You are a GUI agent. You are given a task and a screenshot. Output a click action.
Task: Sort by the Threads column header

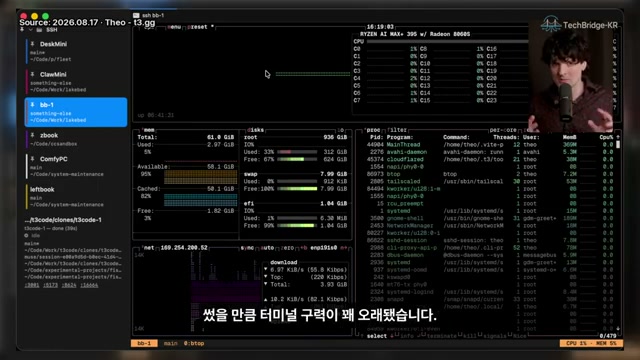point(506,137)
